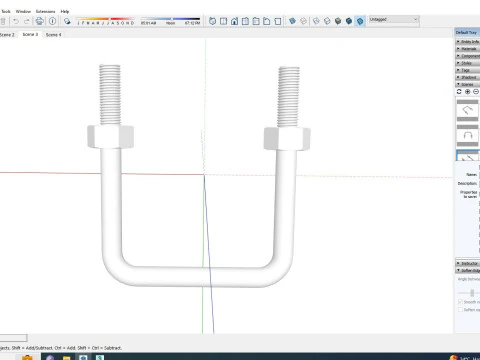Select Wireframe face style icon
This screenshot has width=480, height=360.
coord(316,21)
